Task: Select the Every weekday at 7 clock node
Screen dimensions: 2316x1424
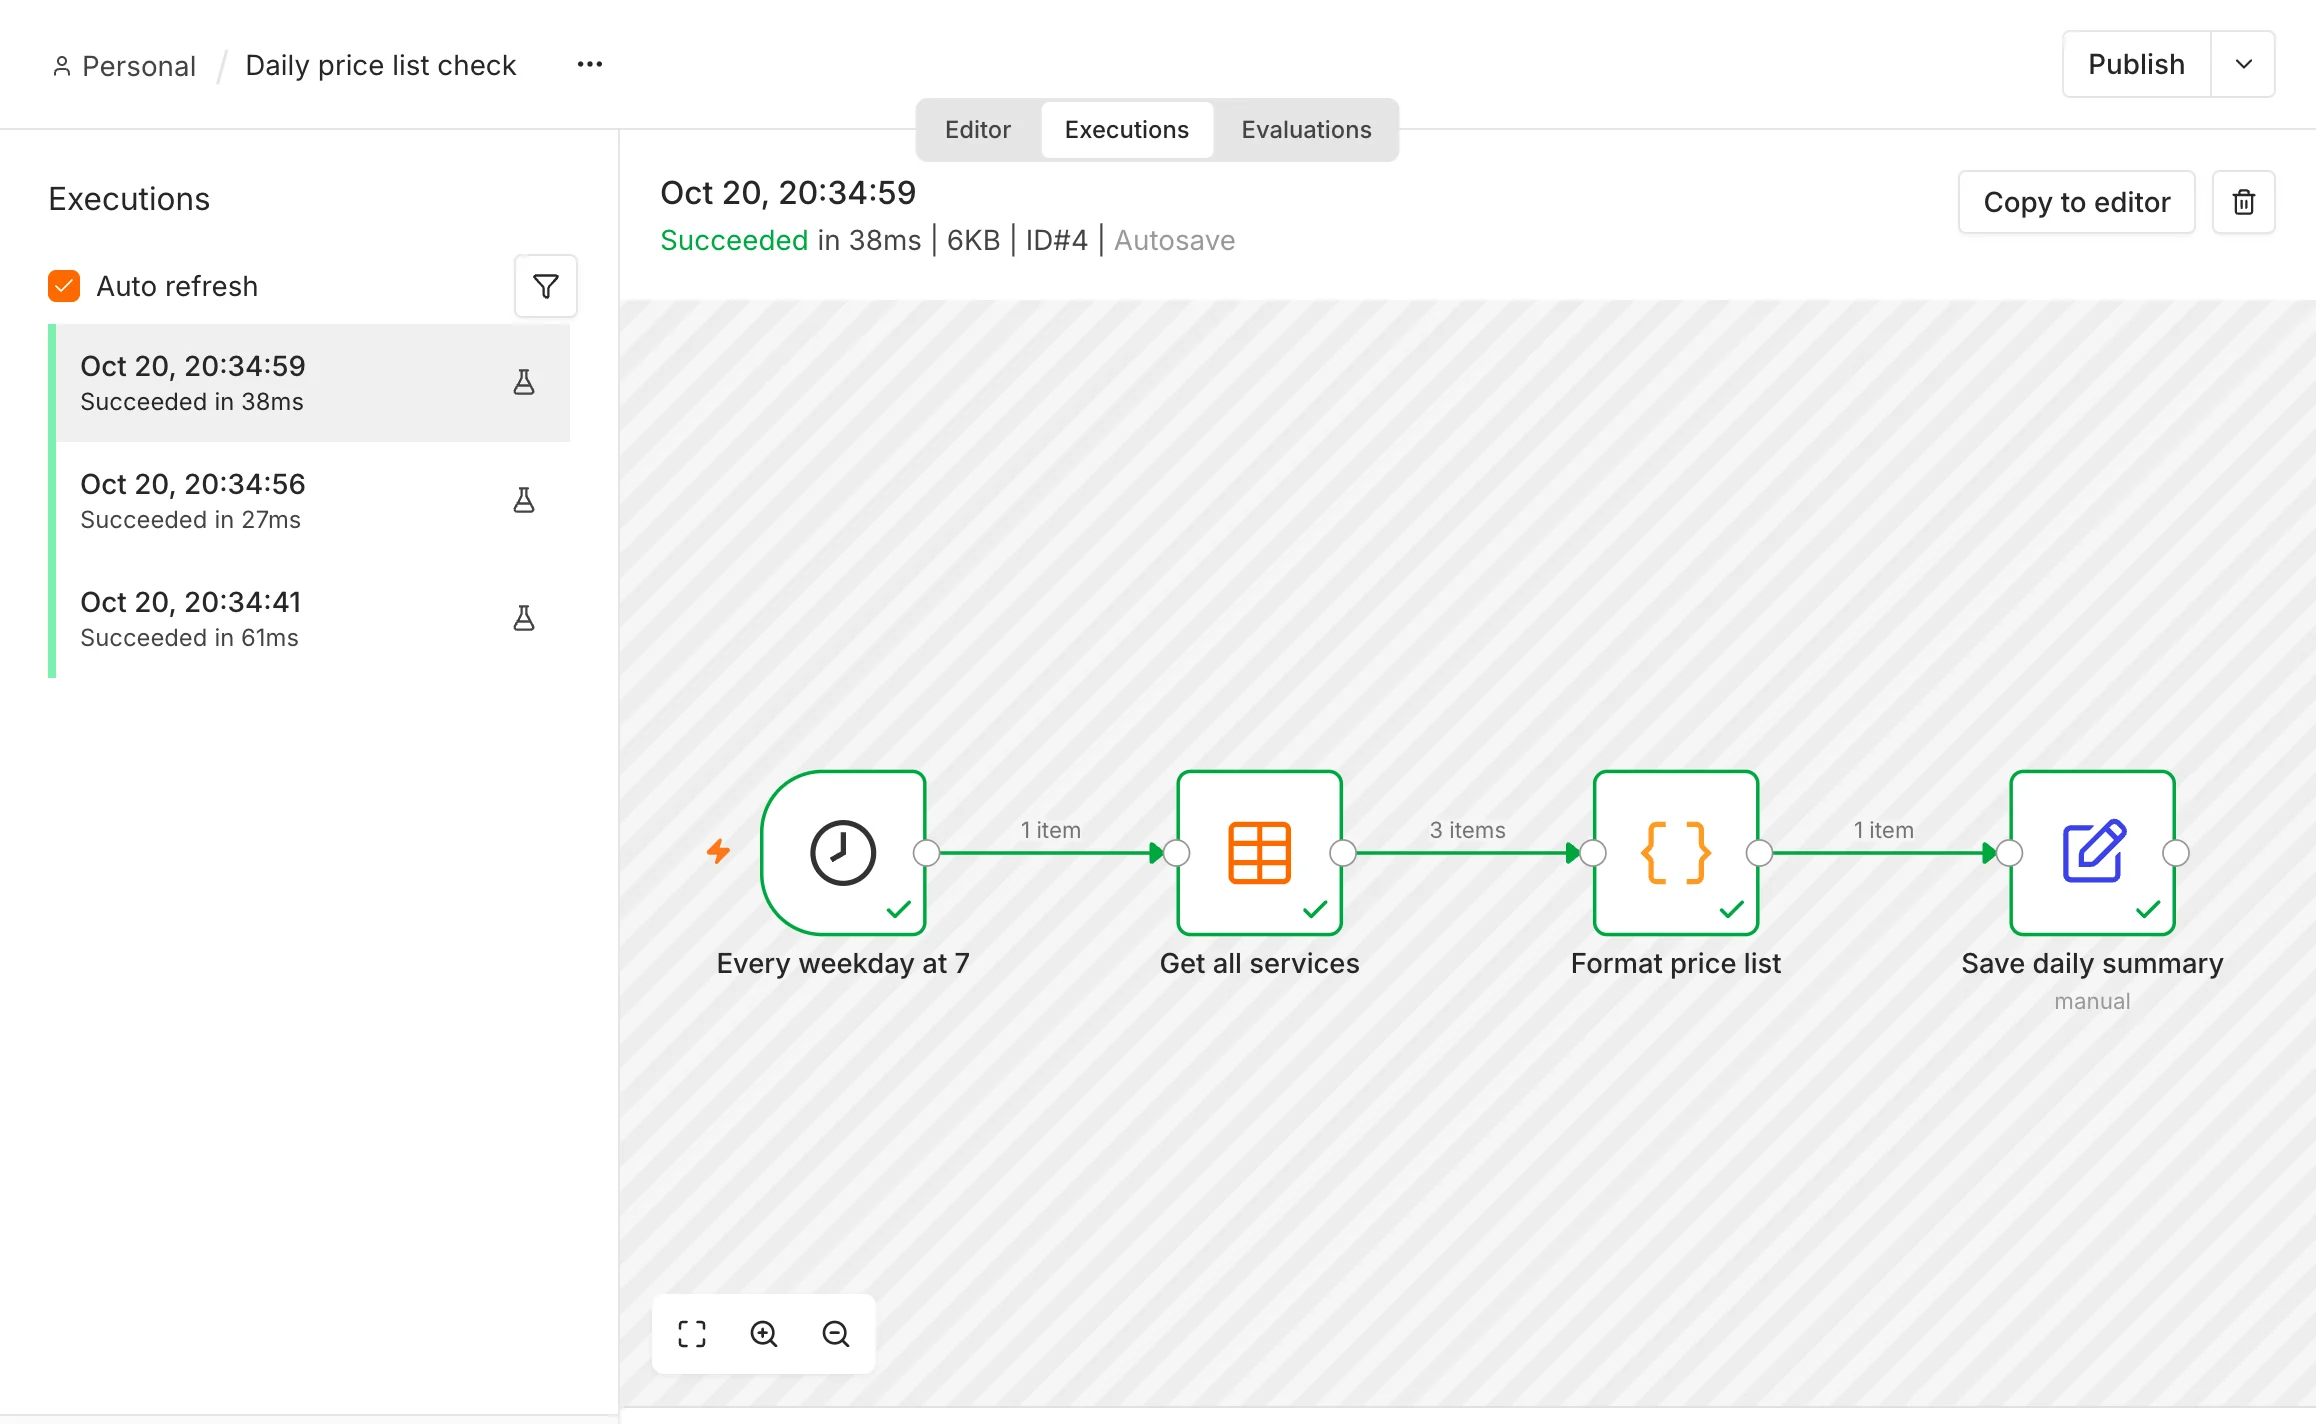Action: point(843,853)
